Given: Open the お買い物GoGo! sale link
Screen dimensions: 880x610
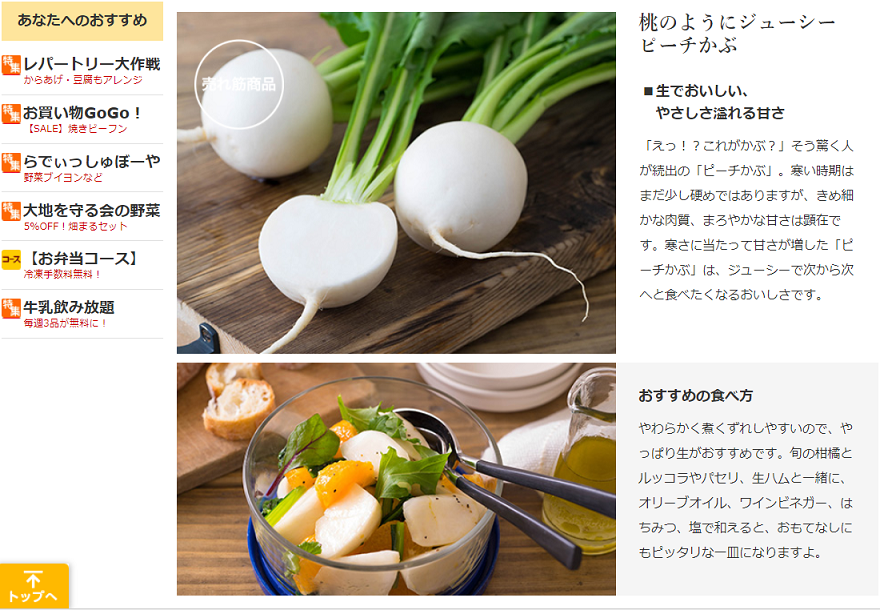Looking at the screenshot, I should (x=82, y=120).
